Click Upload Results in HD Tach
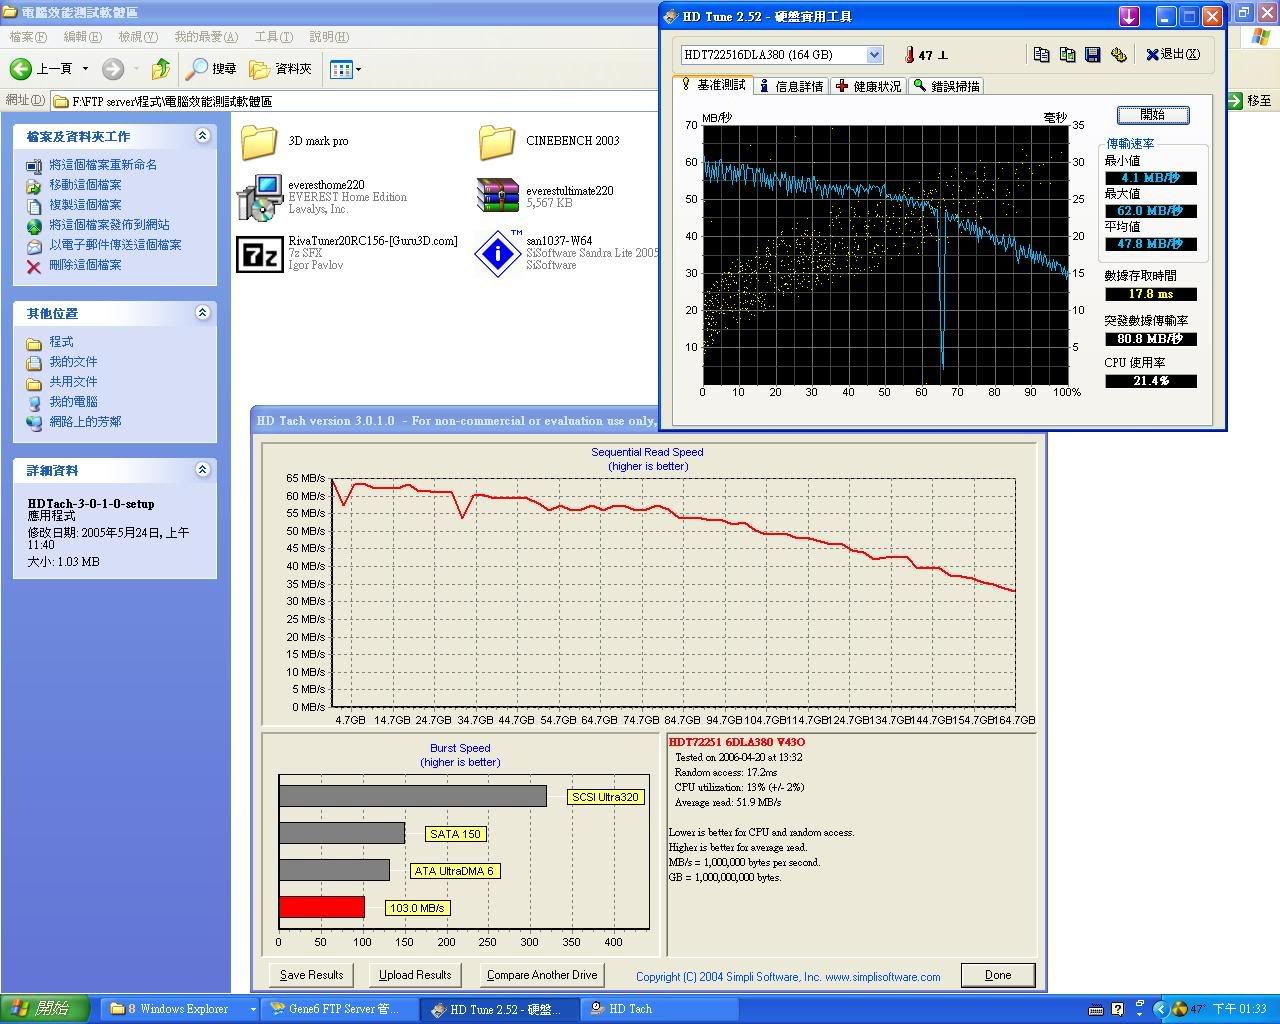Image resolution: width=1280 pixels, height=1024 pixels. click(x=415, y=975)
